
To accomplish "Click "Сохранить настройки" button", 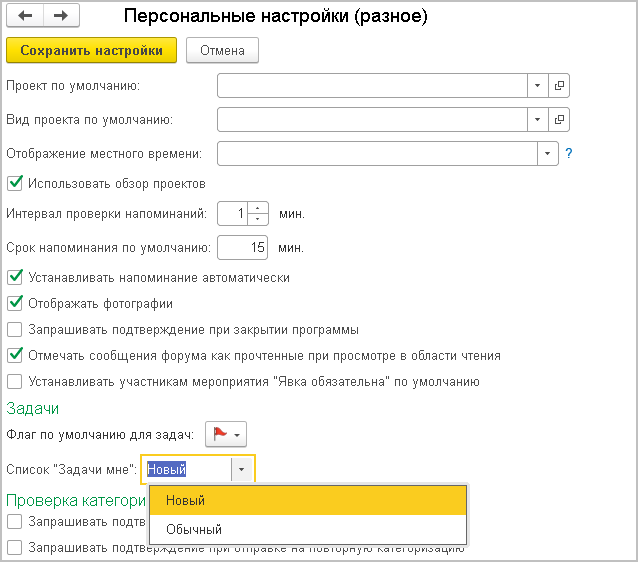I will (92, 50).
